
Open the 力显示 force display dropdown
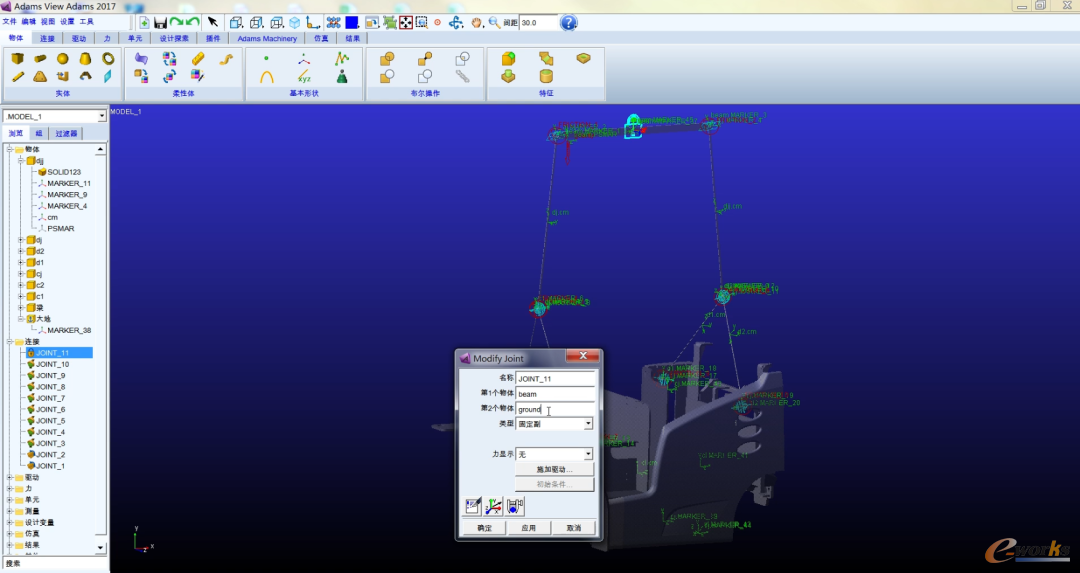click(588, 454)
